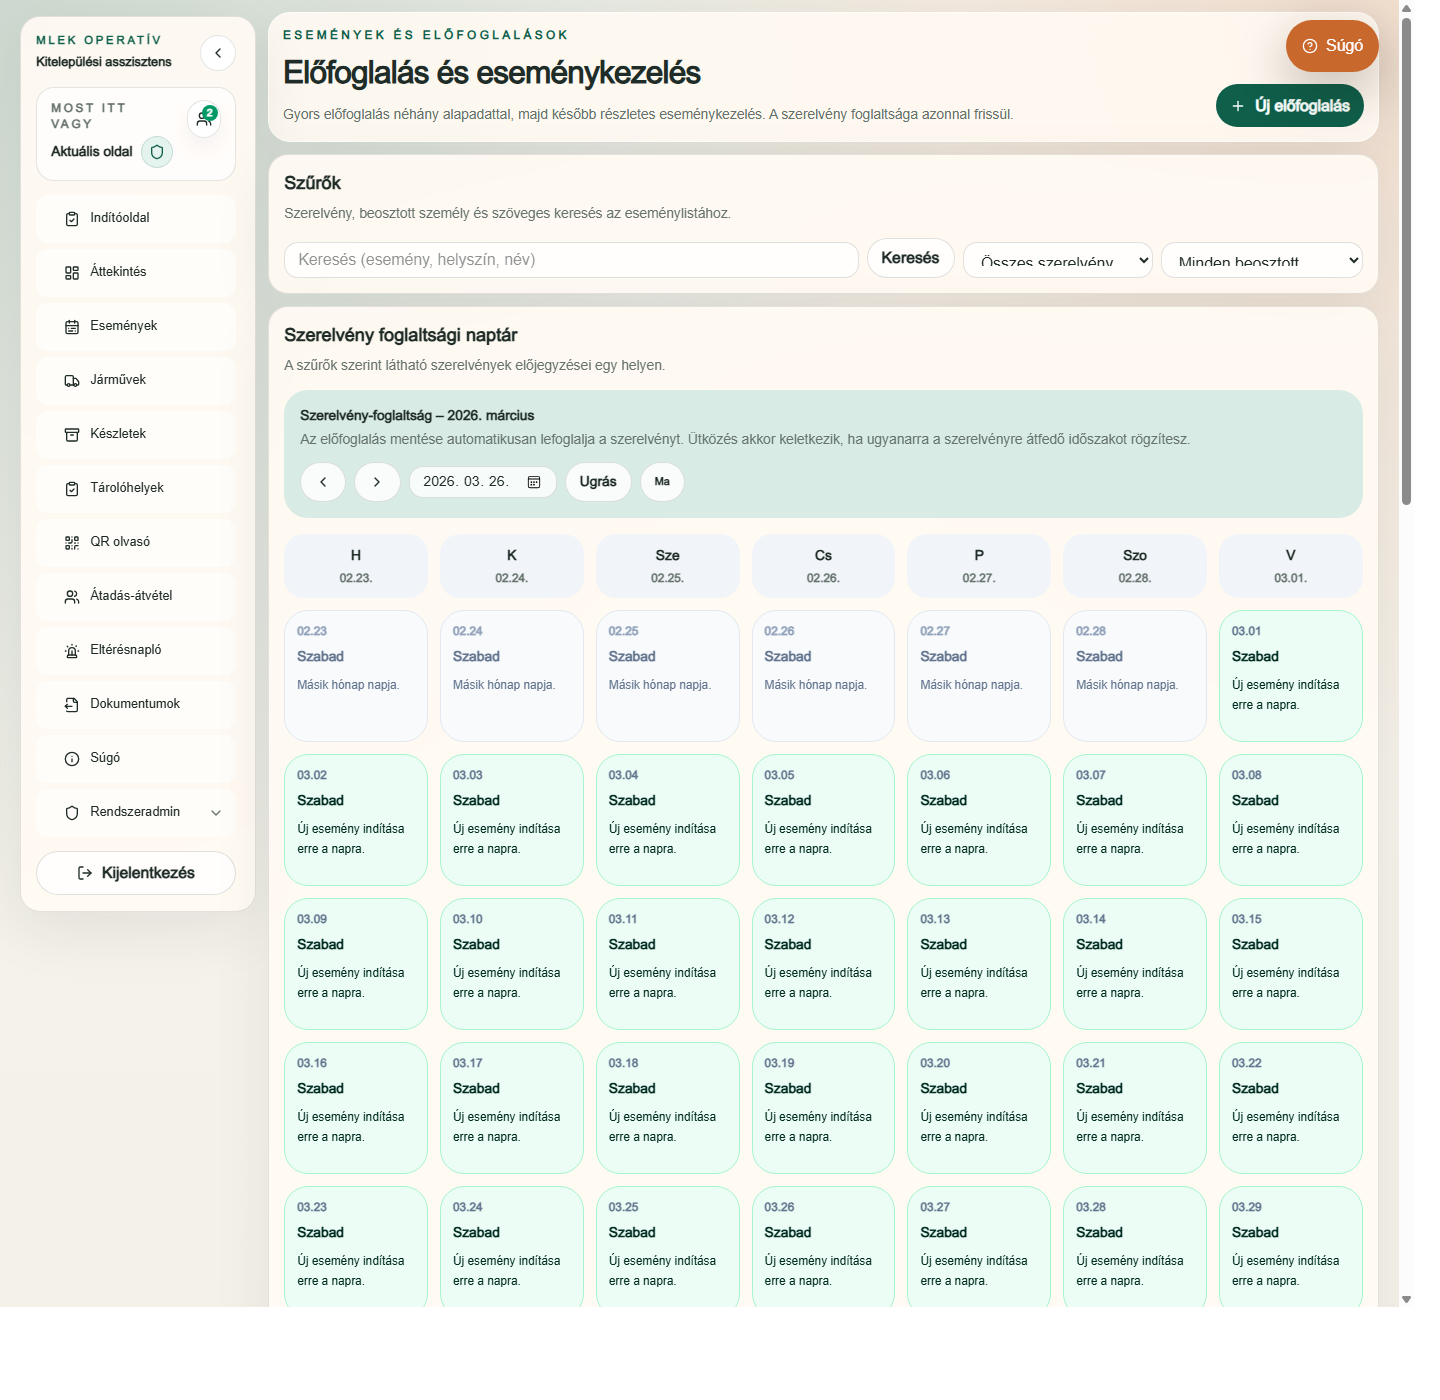Viewport: 1440px width, 1400px height.
Task: Open the Minden beosztott dropdown
Action: (1261, 260)
